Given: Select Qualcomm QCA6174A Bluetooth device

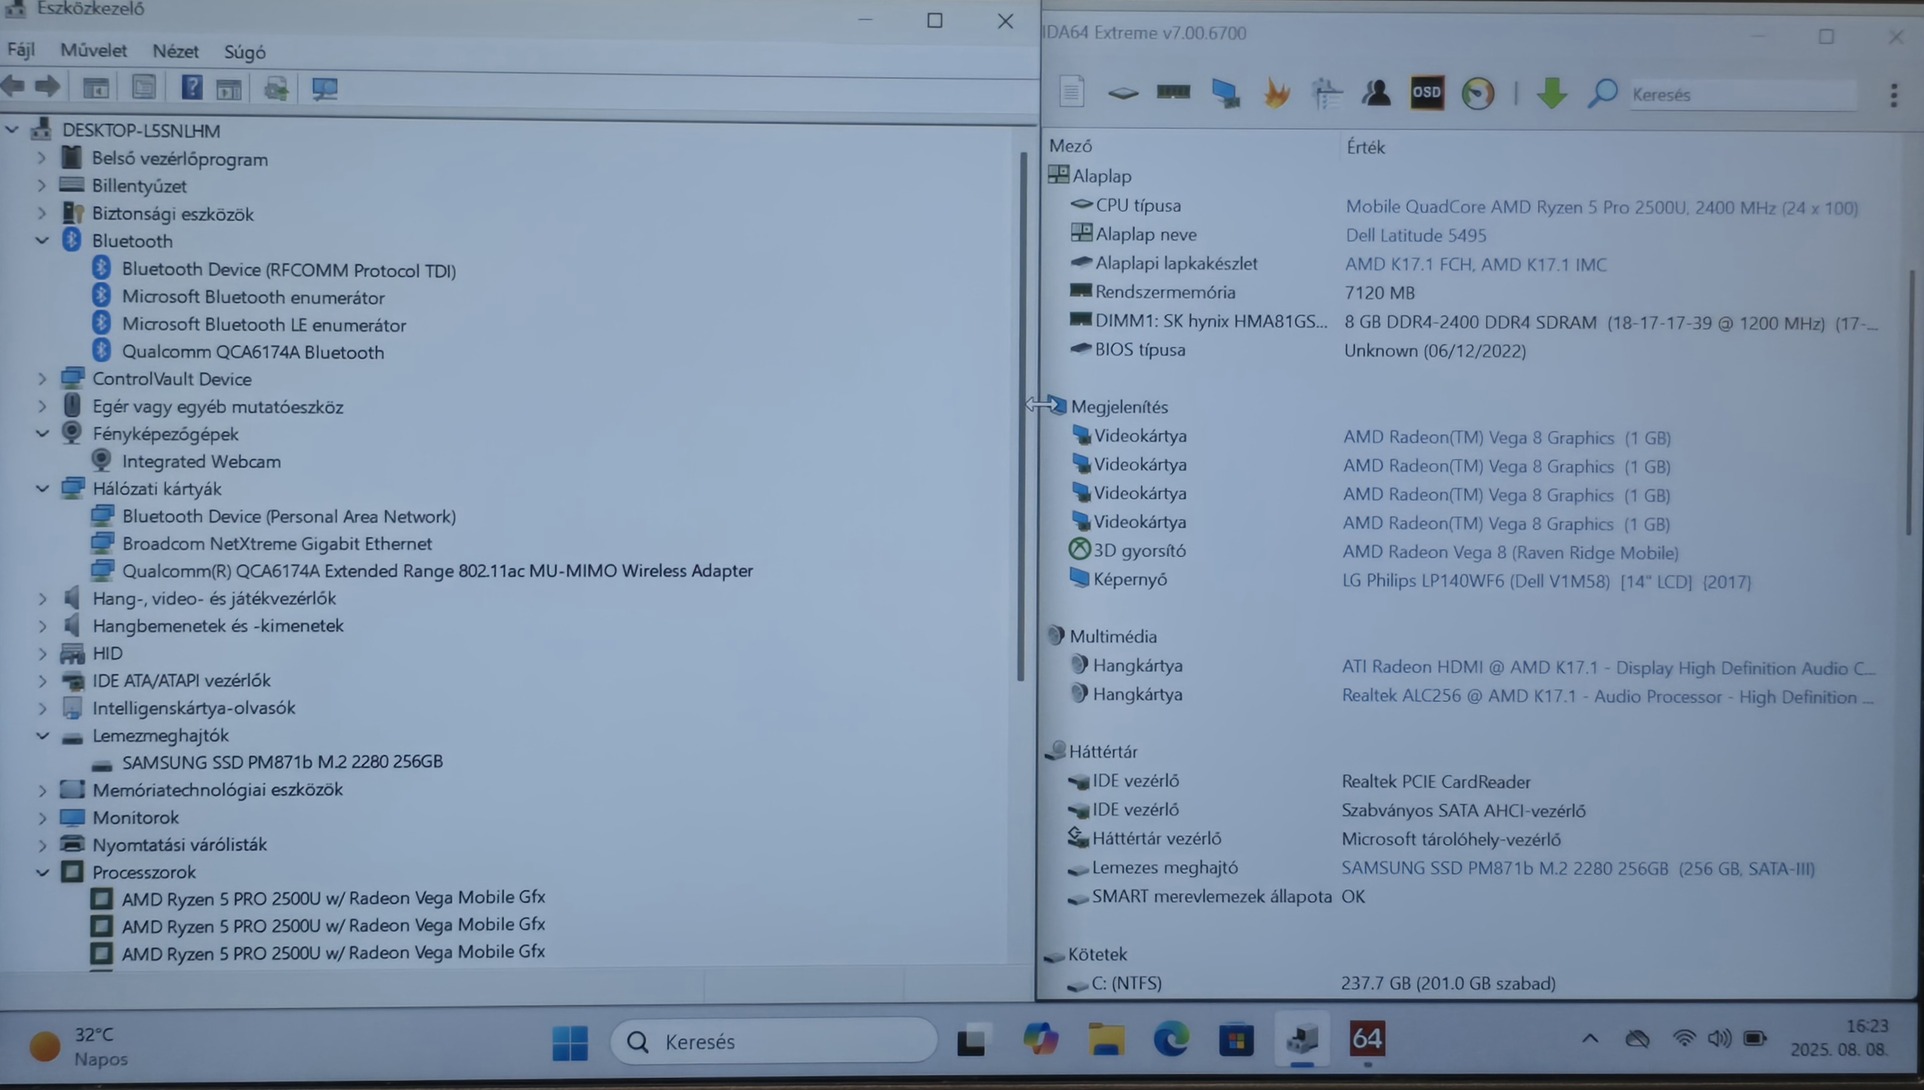Looking at the screenshot, I should 252,352.
